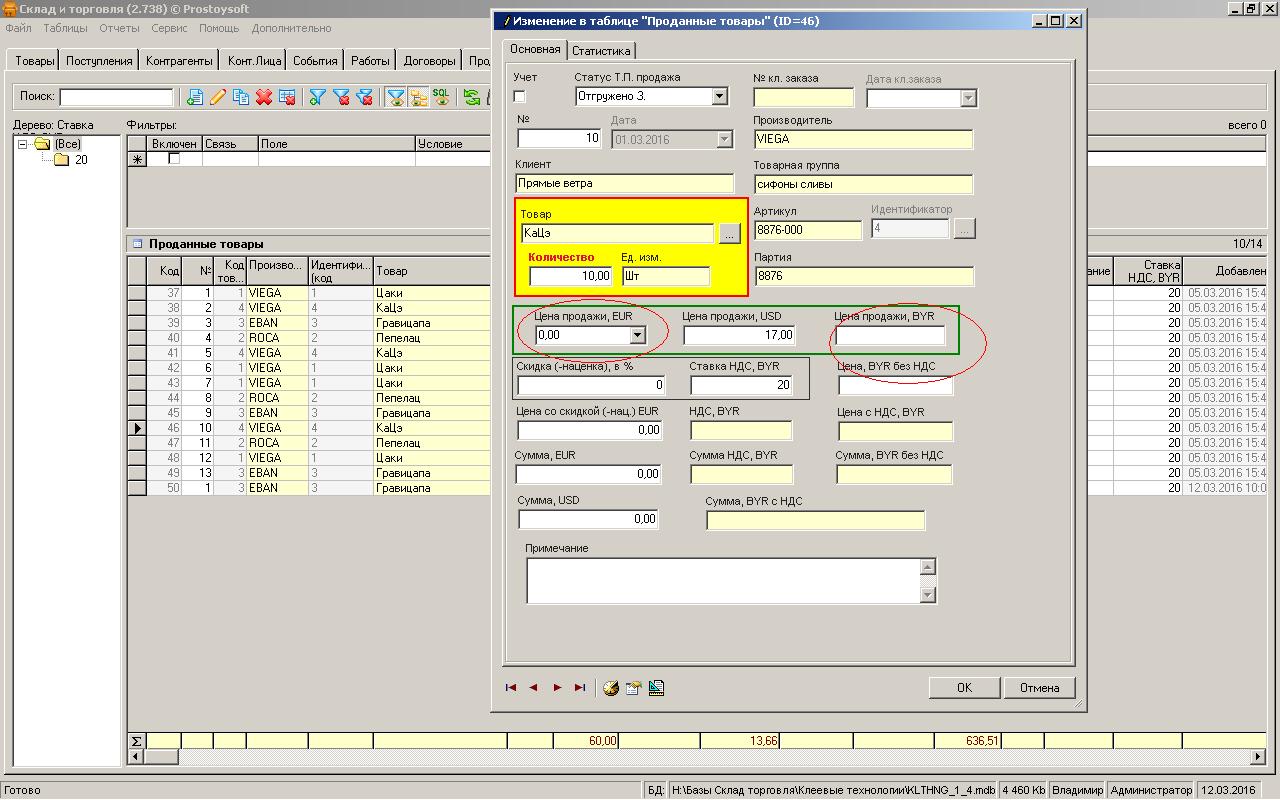Open the Статус Т.П. продажа dropdown

click(x=719, y=97)
